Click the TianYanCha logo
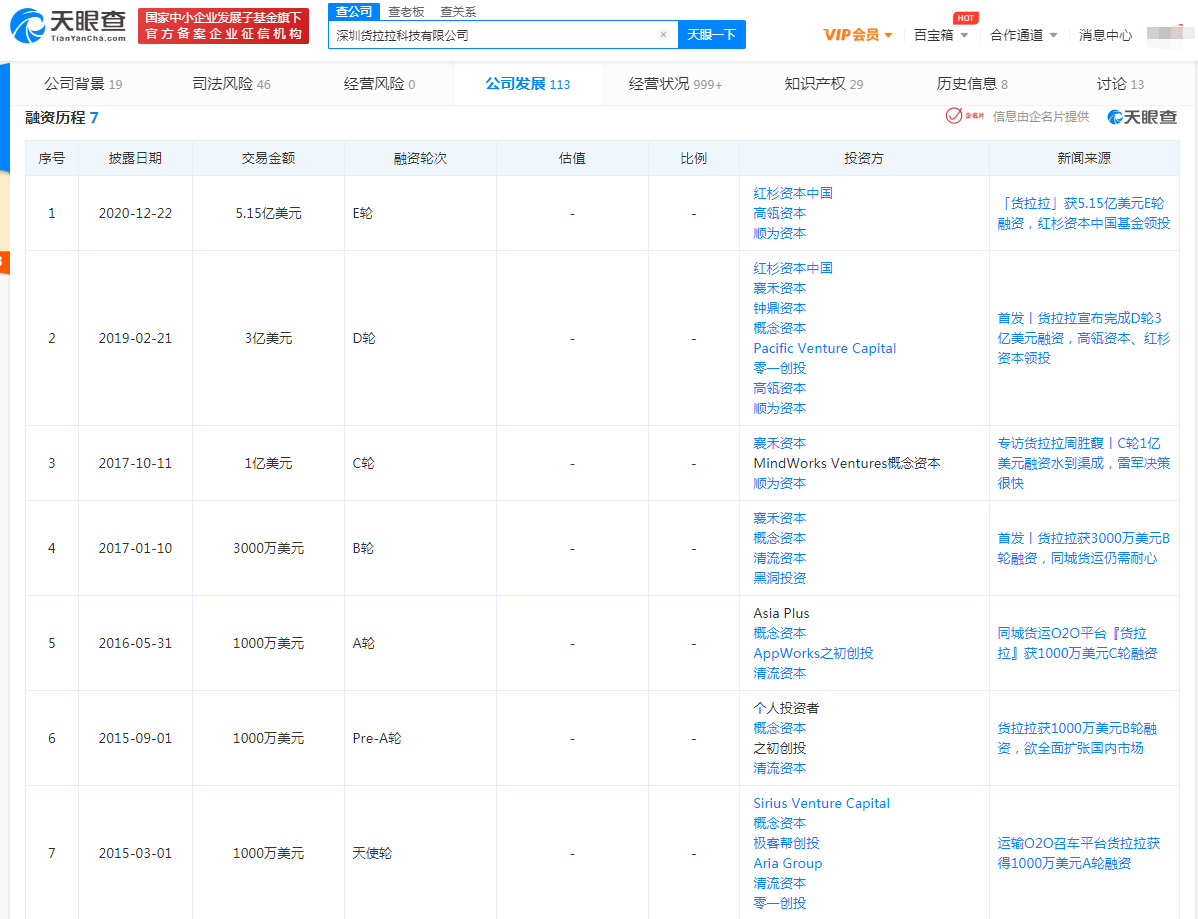1198x919 pixels. pos(67,25)
